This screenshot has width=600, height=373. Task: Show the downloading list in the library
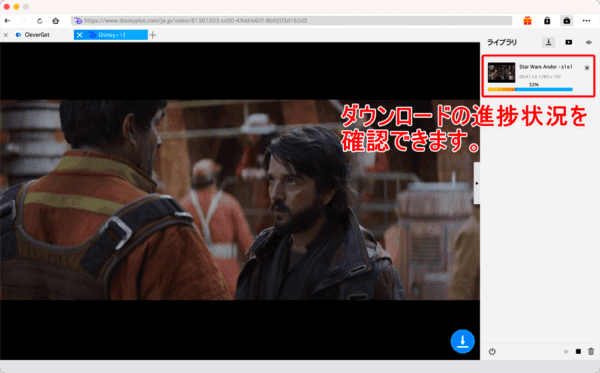point(548,42)
